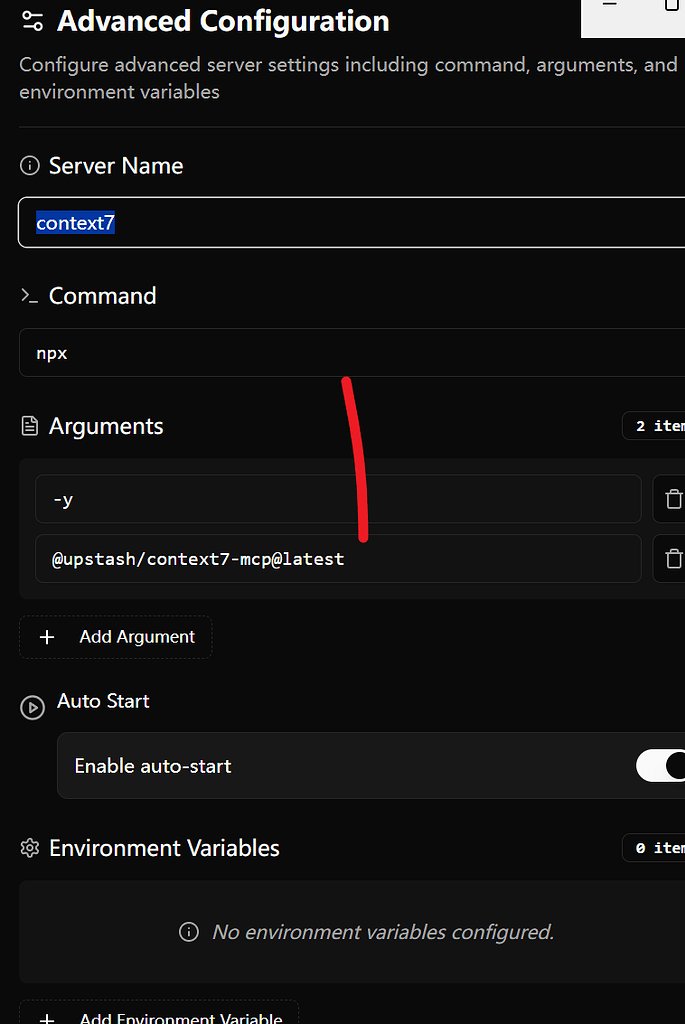Click the Arguments 2 items badge

[654, 426]
